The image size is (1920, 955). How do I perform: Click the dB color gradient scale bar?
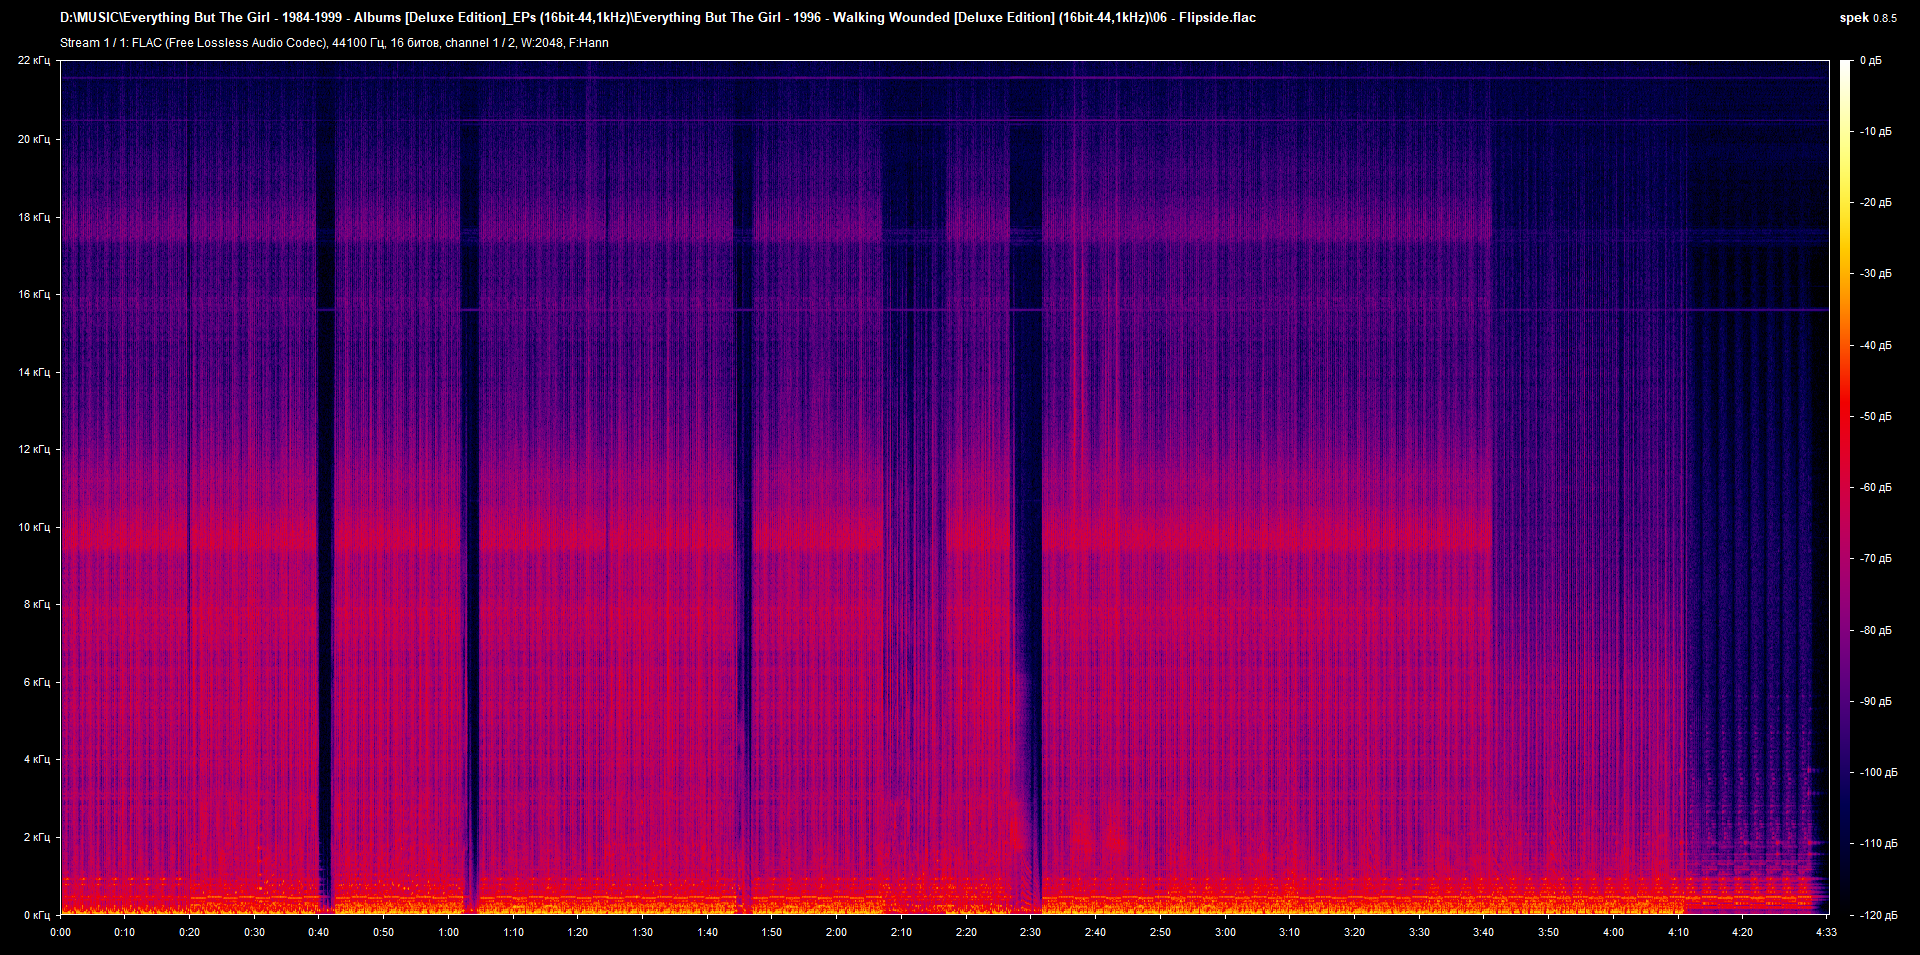click(x=1846, y=487)
